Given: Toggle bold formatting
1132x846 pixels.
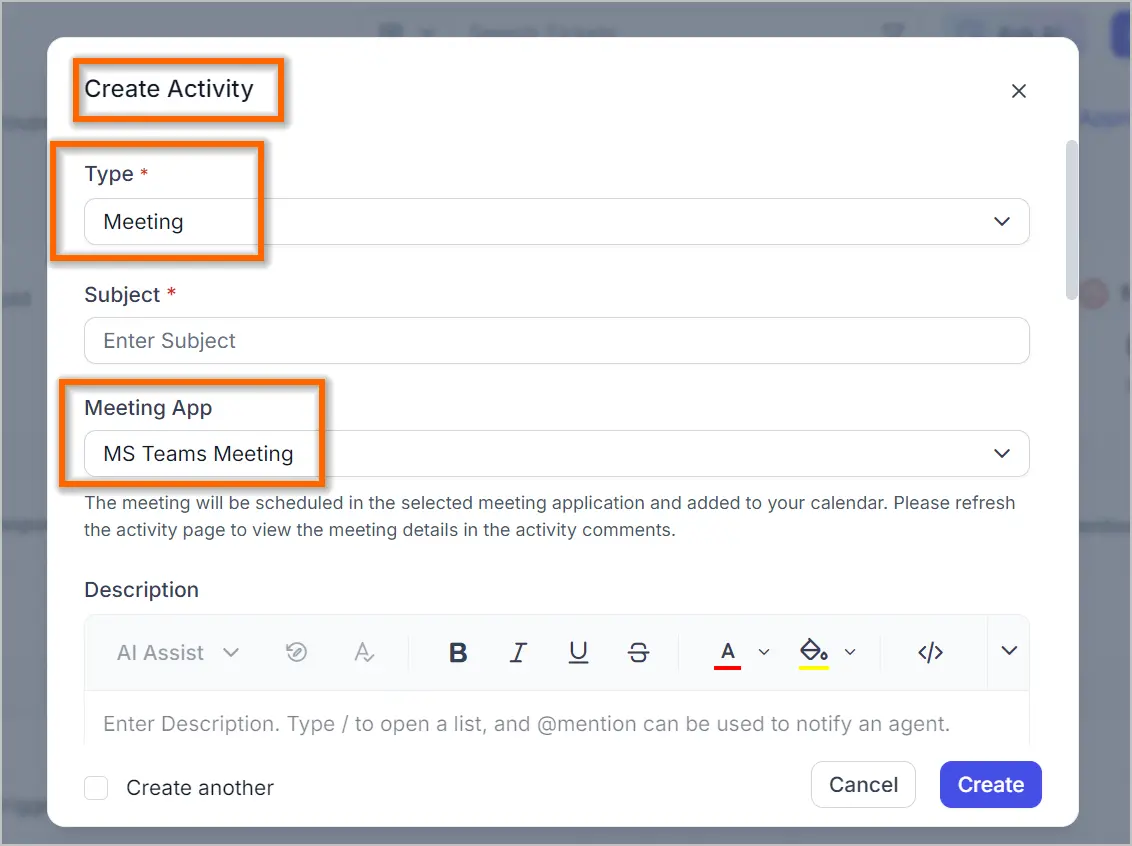Looking at the screenshot, I should pos(458,653).
